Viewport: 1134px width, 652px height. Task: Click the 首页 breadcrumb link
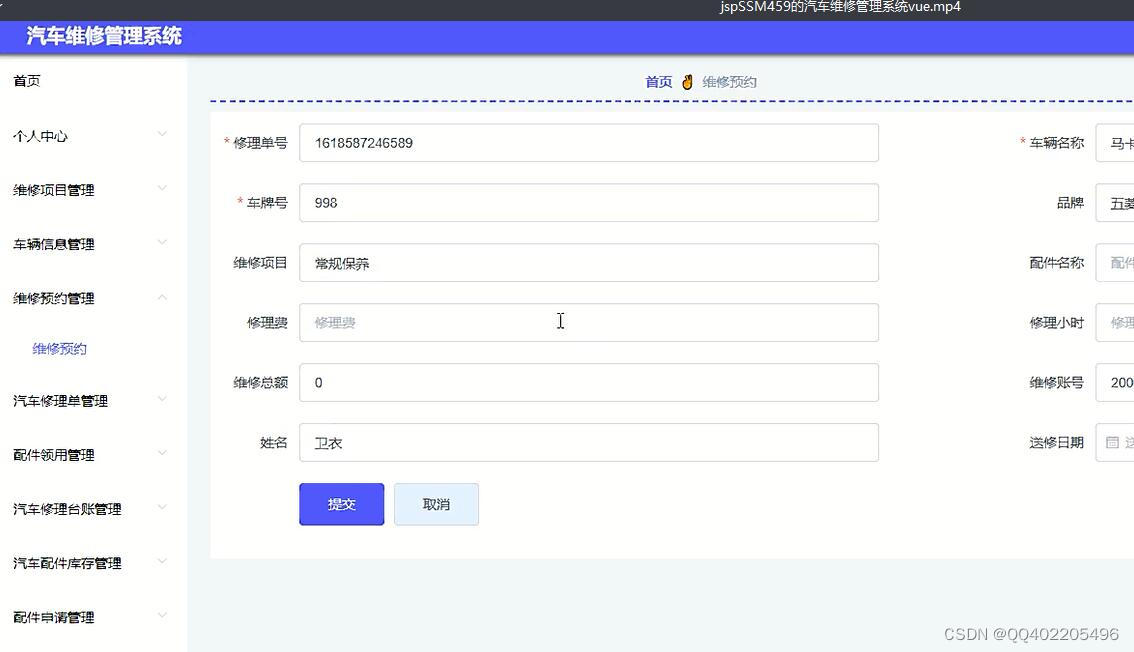click(658, 82)
